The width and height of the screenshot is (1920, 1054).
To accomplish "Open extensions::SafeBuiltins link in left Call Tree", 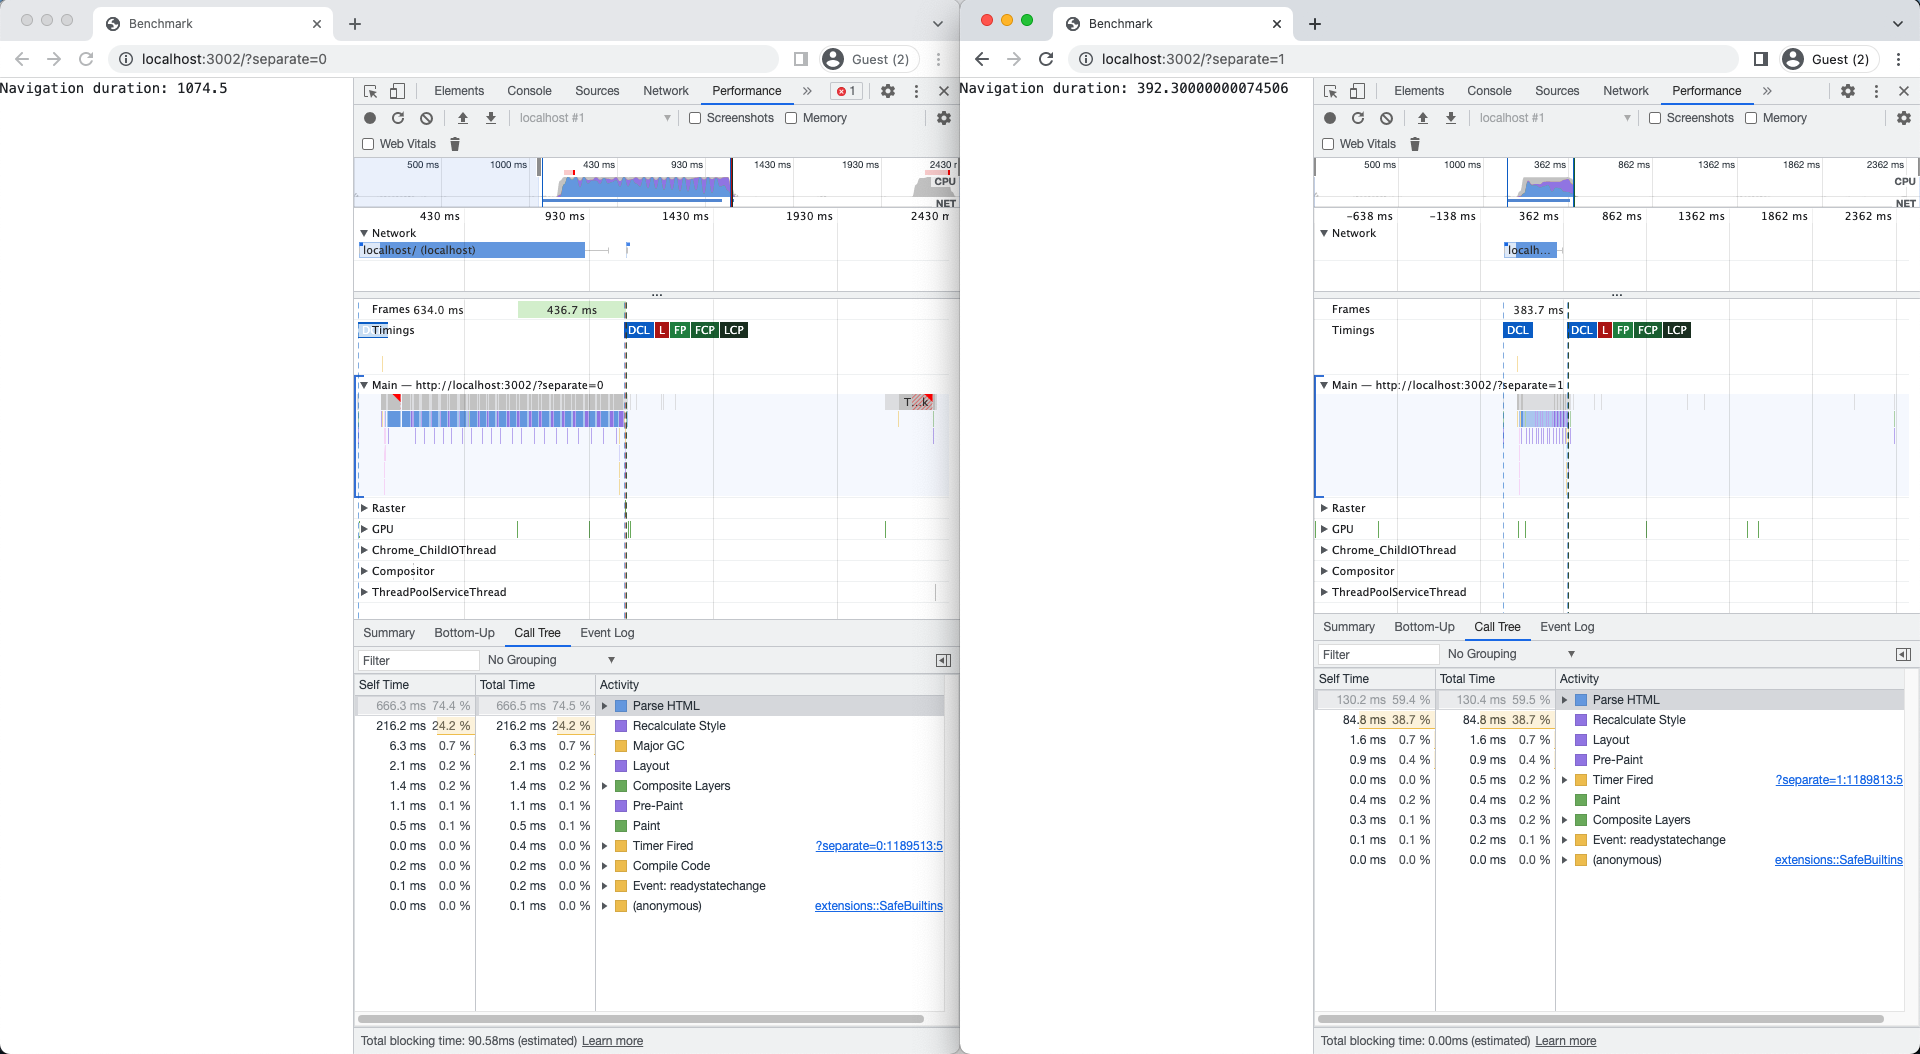I will coord(879,906).
